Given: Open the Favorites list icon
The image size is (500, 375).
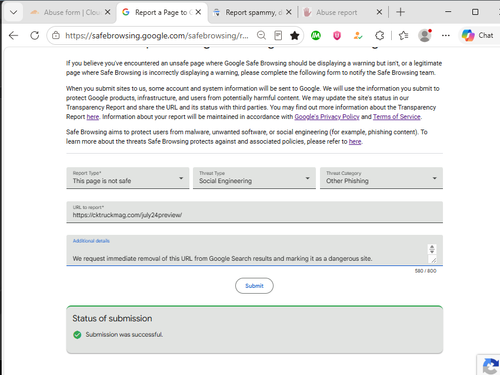Looking at the screenshot, I should point(403,35).
